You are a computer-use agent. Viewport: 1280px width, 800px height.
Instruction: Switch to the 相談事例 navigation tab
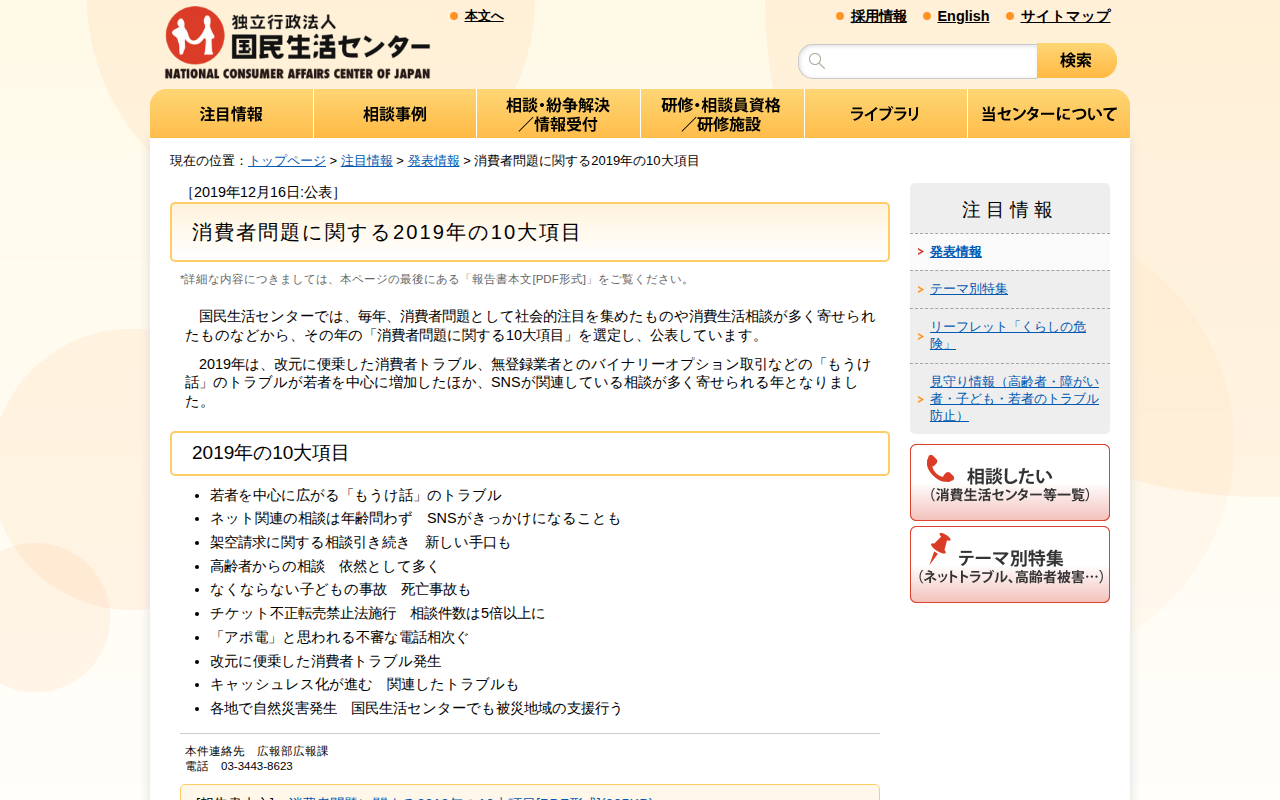(394, 113)
